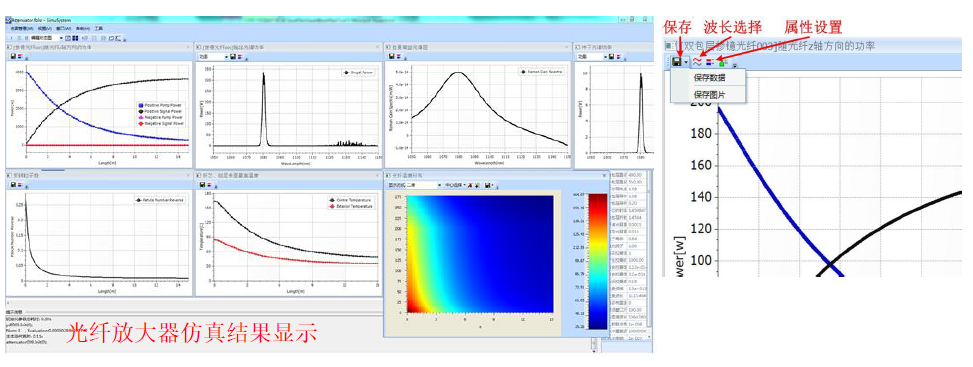Open the display mode combo box in heatmap window

(415, 185)
